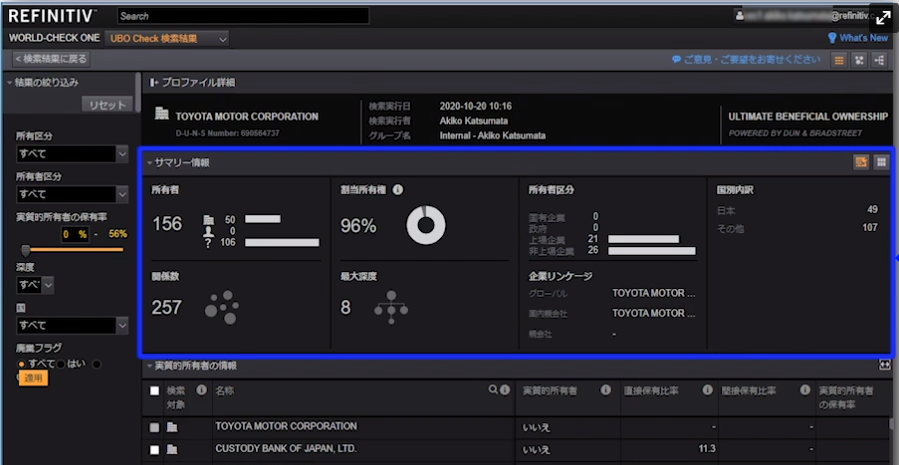
Task: Click CUSTODY BANK OF JAPAN, LTD. name
Action: (x=286, y=449)
